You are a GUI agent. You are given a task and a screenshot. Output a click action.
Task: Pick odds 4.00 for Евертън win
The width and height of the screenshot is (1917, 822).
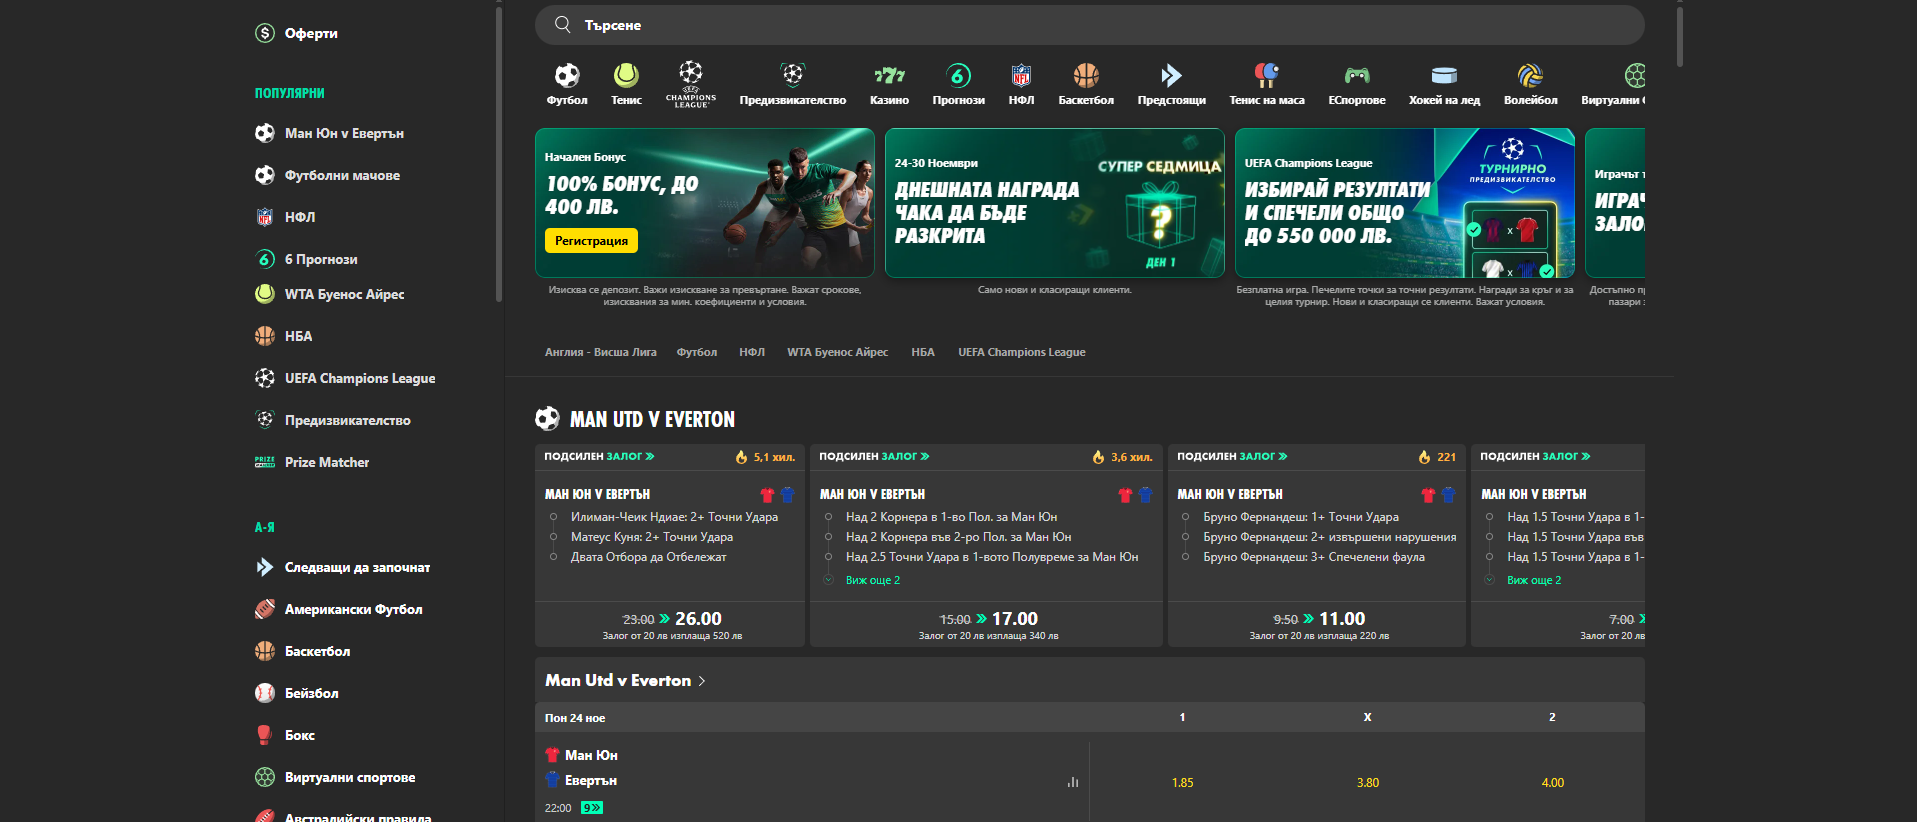pos(1552,783)
